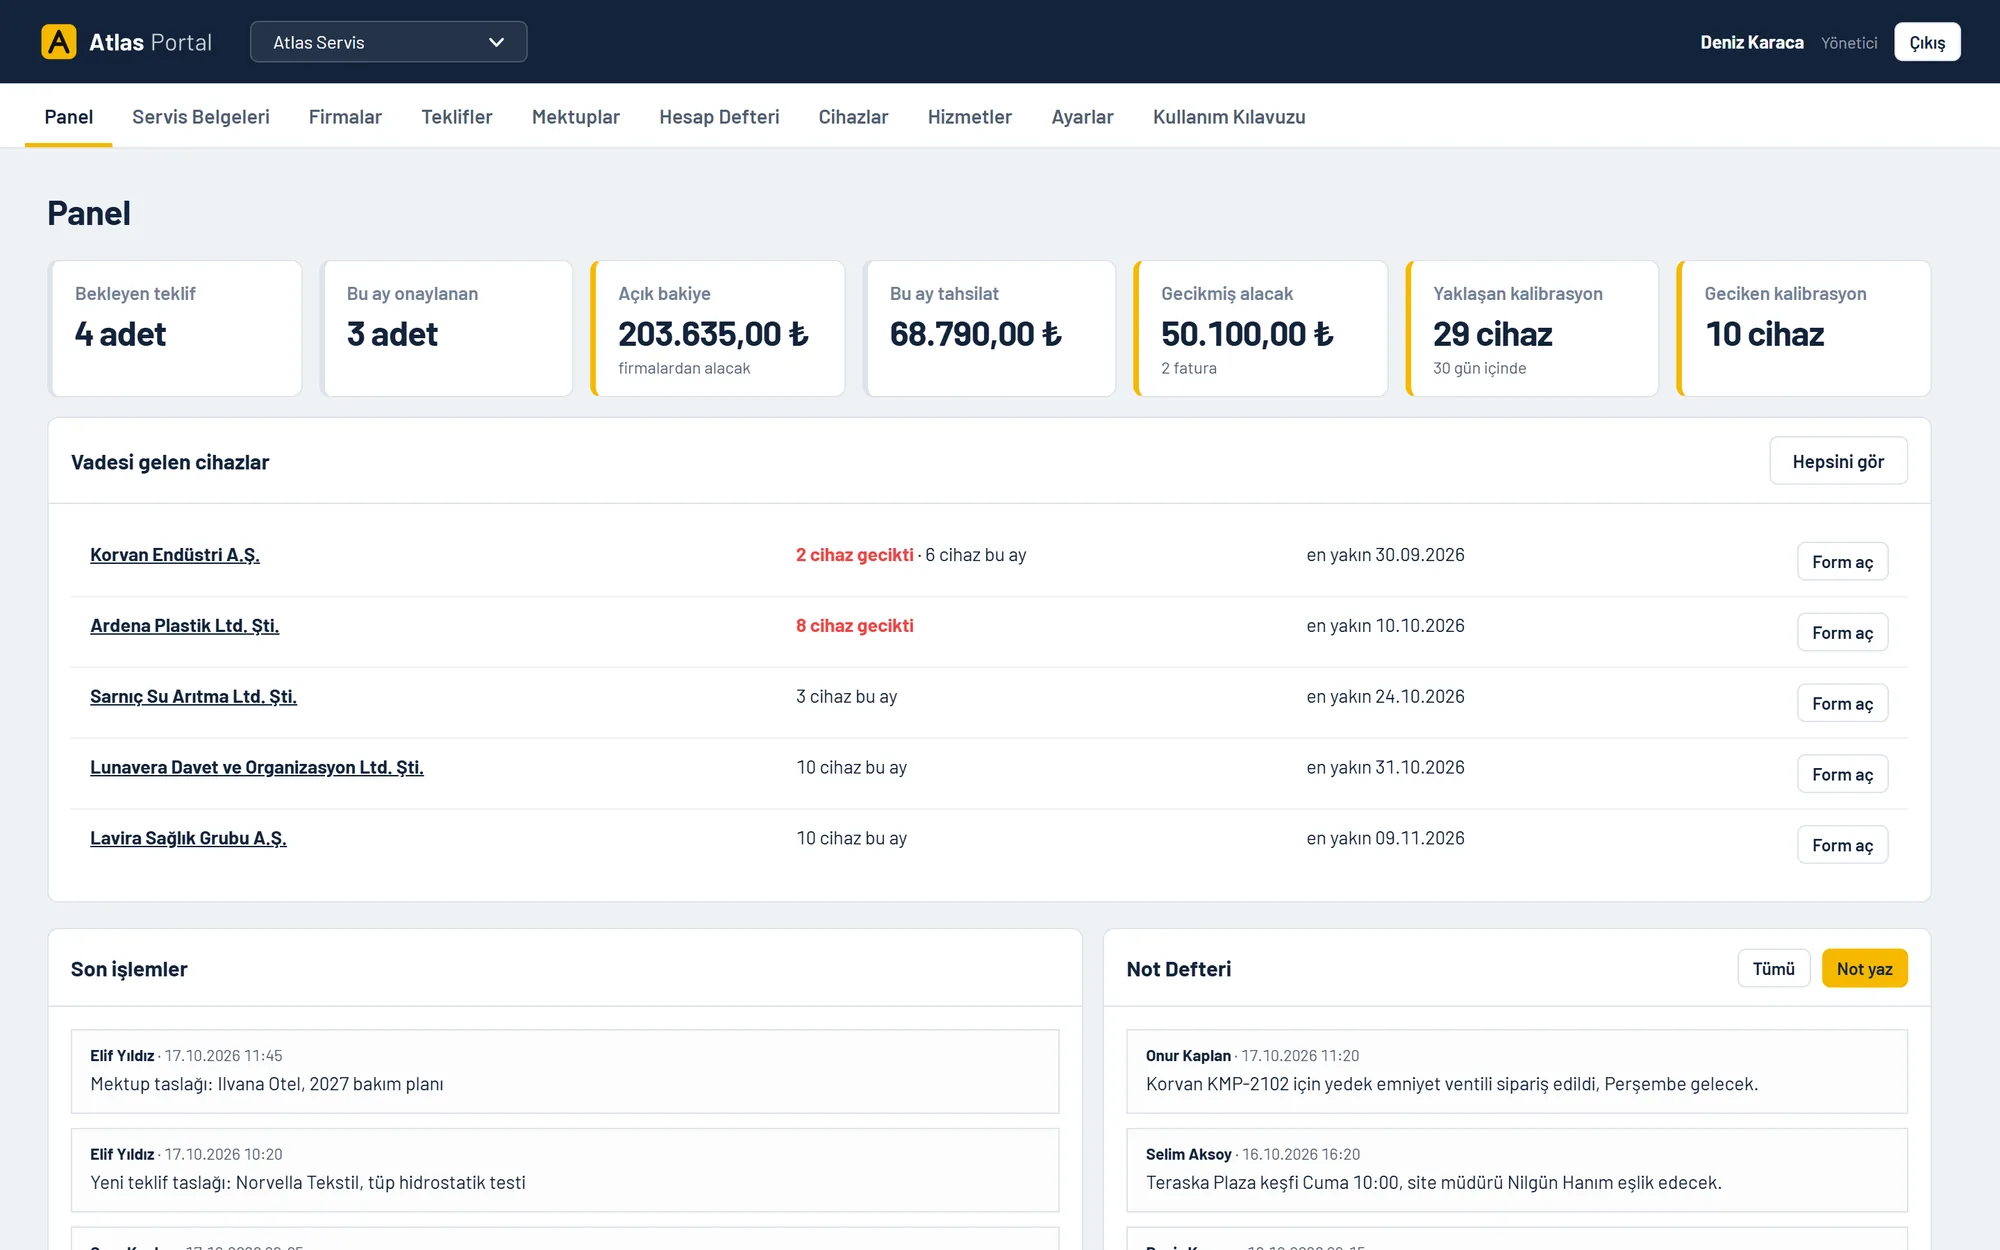Click the Bekleyen teklif card
The image size is (2000, 1250).
pos(175,328)
